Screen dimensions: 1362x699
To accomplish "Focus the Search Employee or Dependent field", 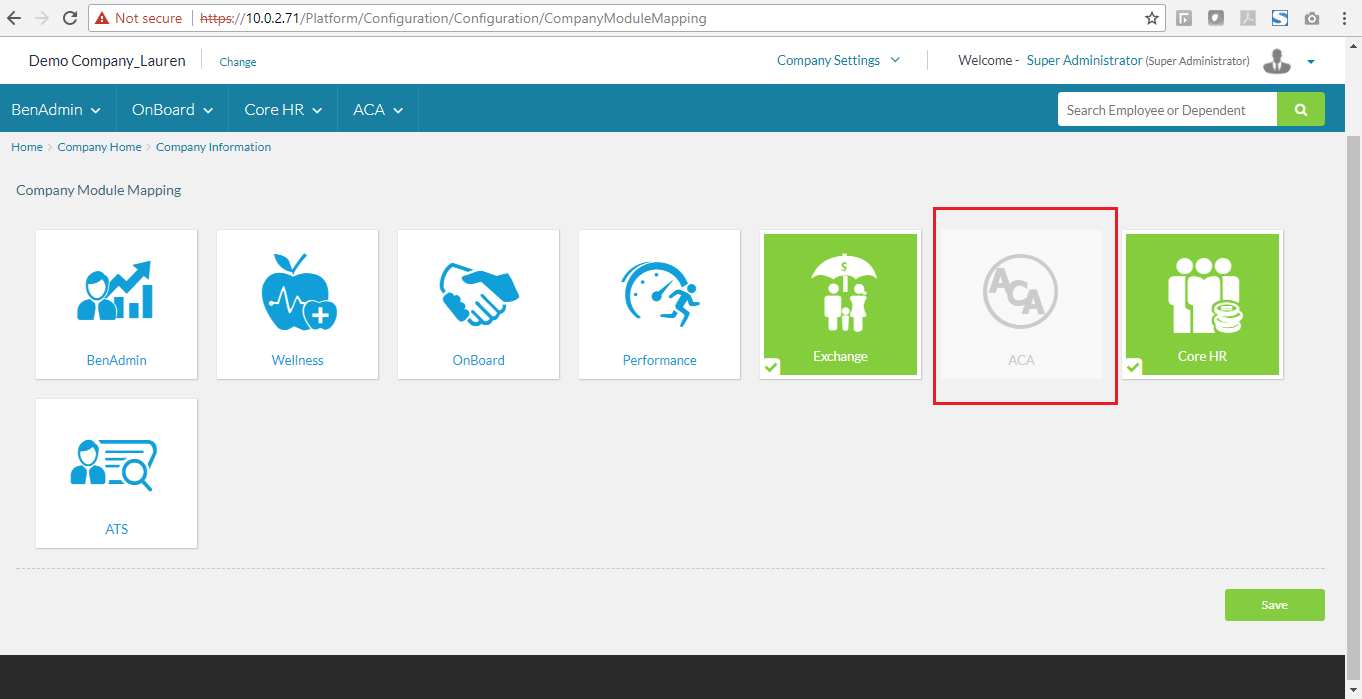I will point(1166,110).
